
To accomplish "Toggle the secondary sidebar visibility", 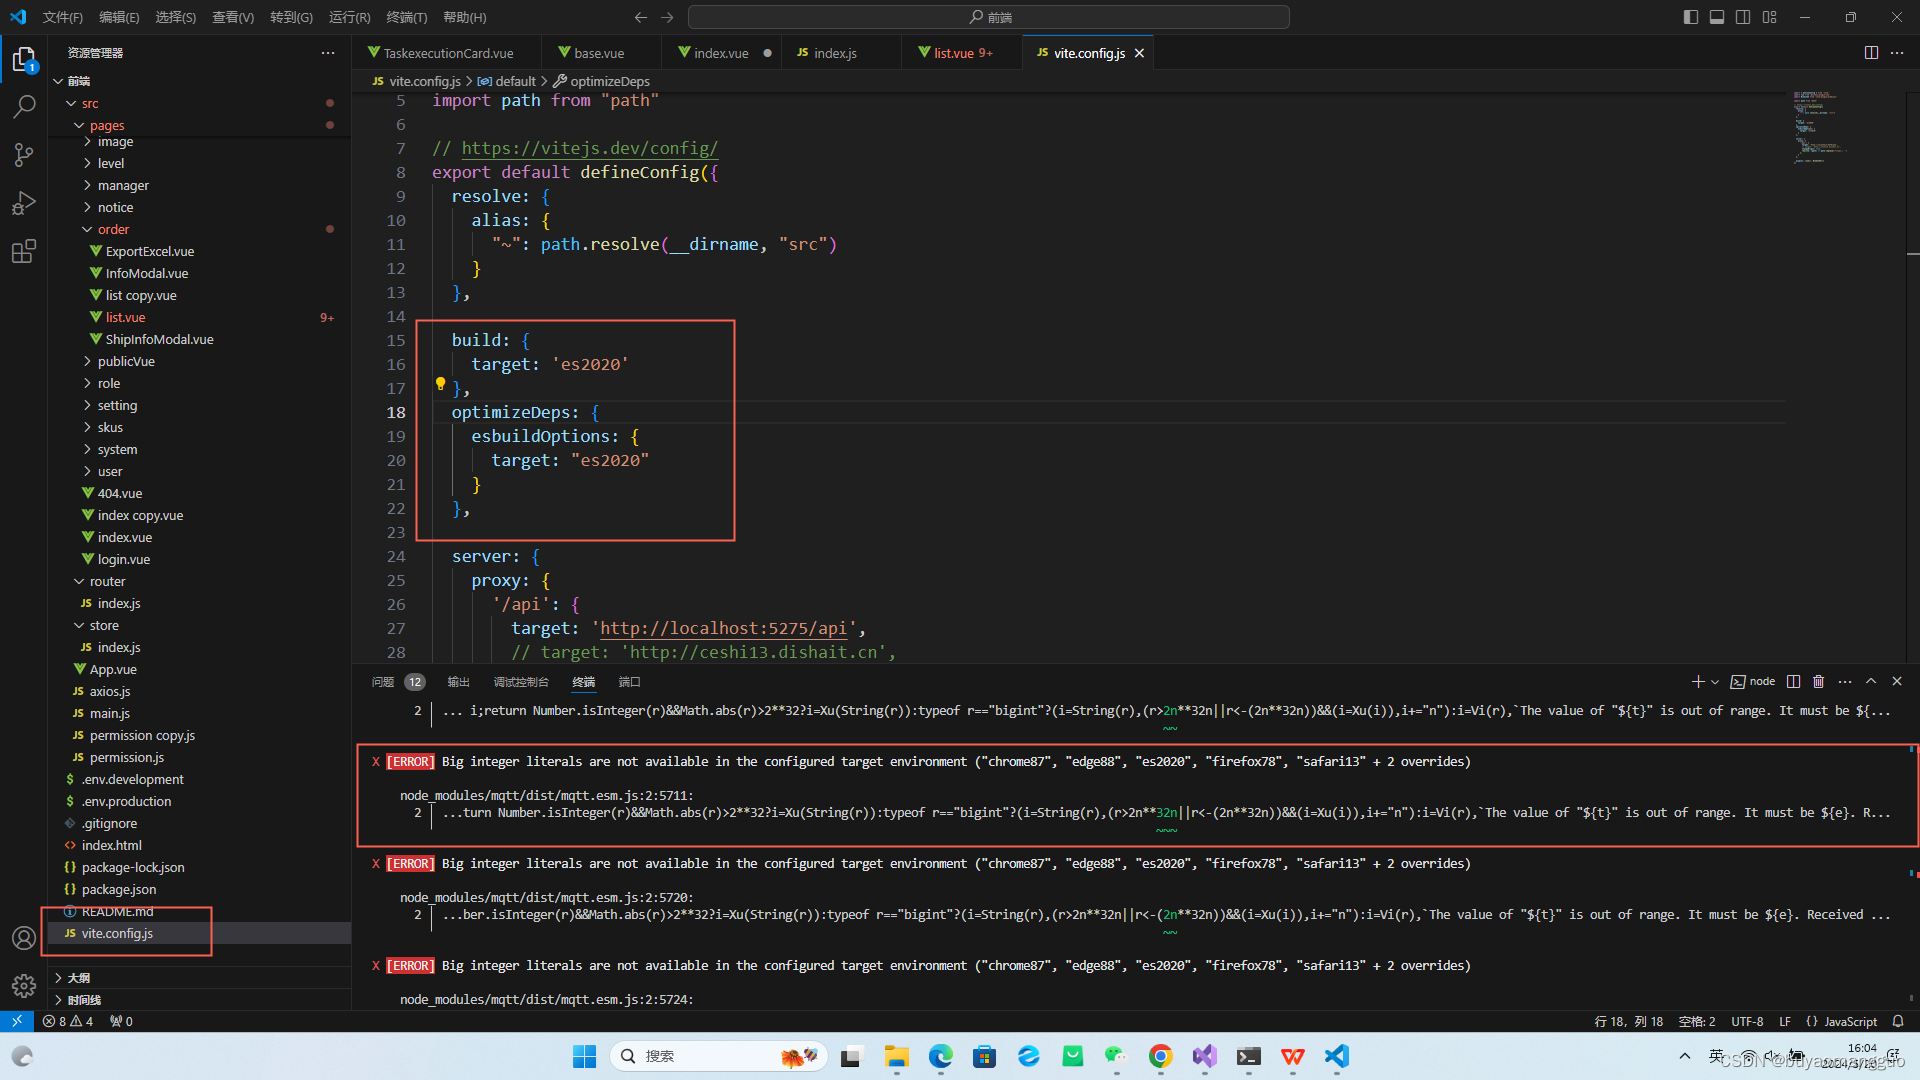I will coord(1742,16).
